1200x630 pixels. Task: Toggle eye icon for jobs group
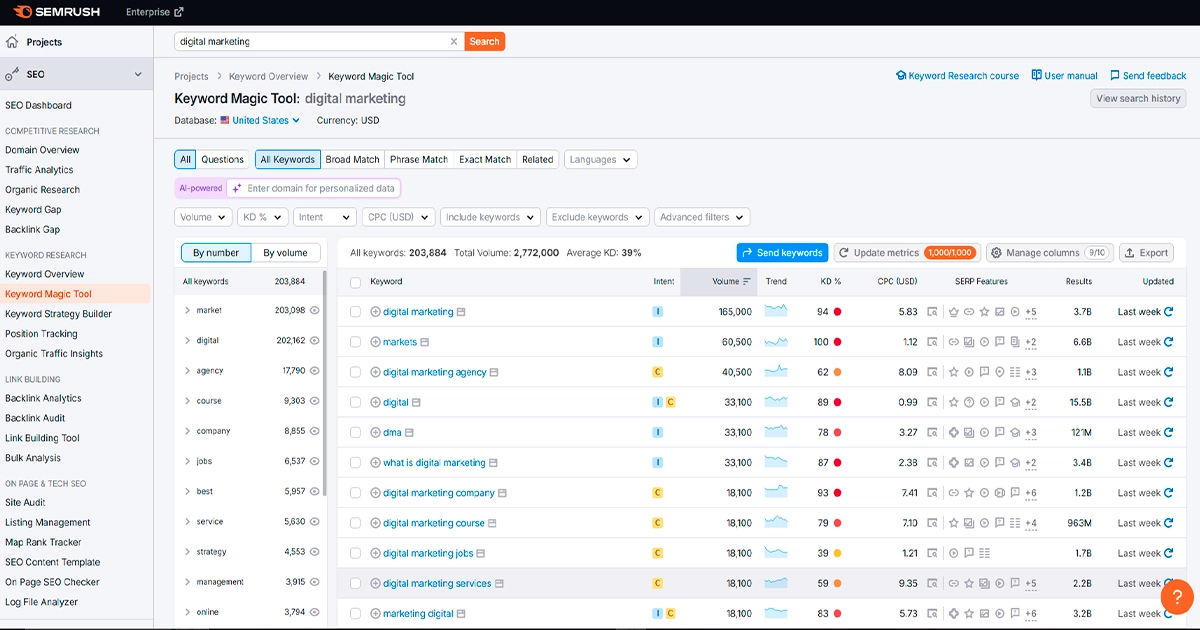click(315, 461)
